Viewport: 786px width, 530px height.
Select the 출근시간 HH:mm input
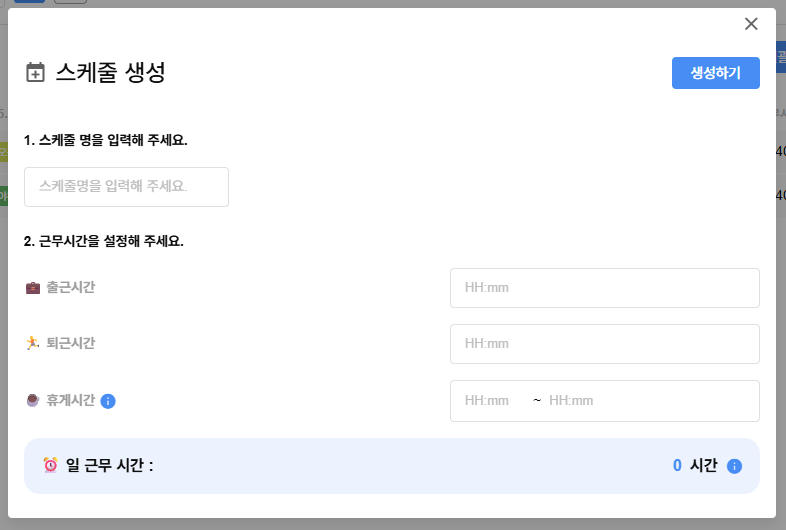tap(605, 288)
